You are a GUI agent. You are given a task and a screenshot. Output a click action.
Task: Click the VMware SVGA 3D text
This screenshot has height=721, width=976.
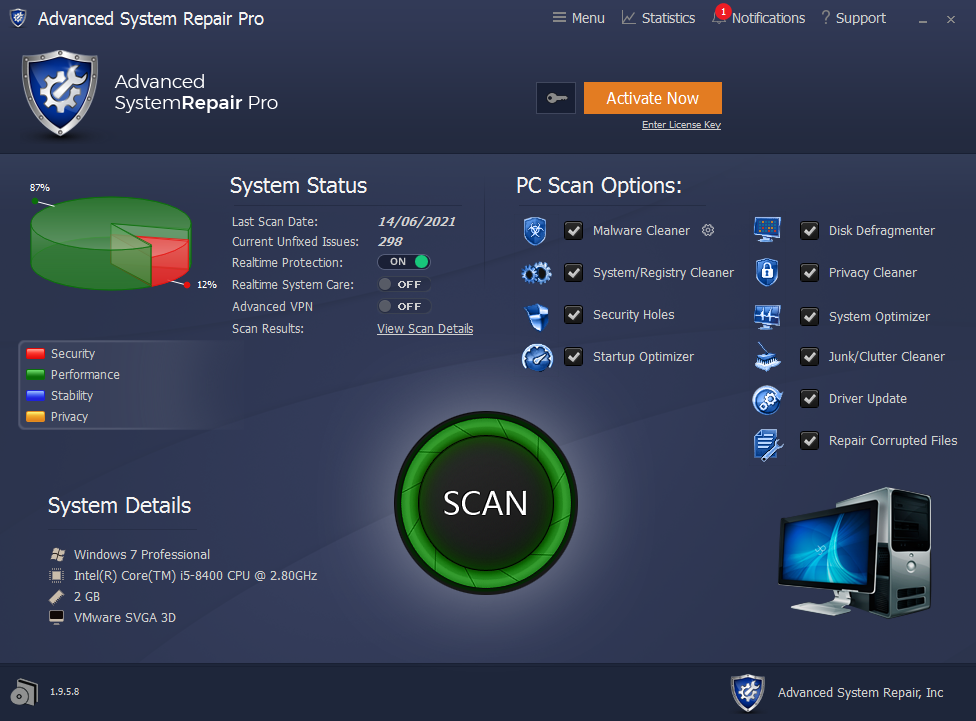pos(124,618)
